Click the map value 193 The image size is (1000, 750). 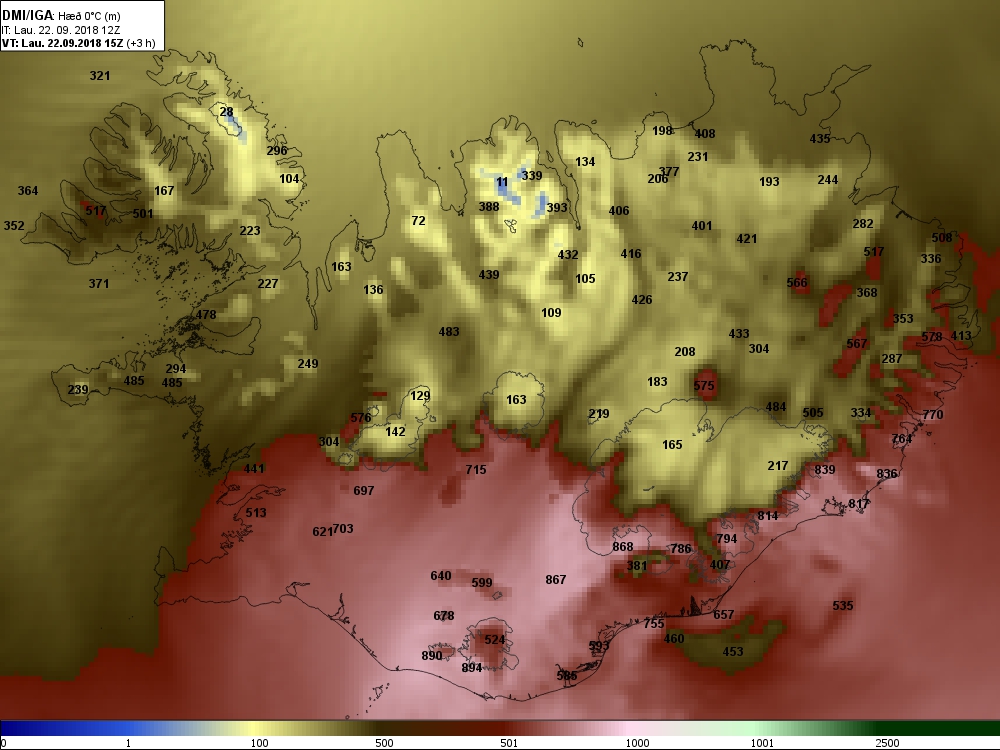pos(769,182)
